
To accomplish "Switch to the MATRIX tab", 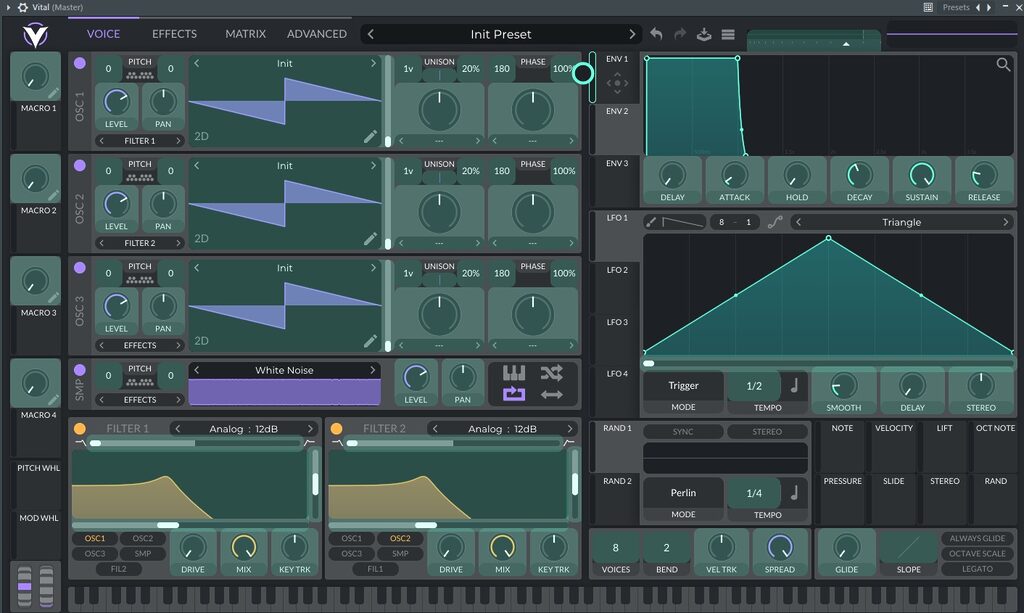I will 246,34.
